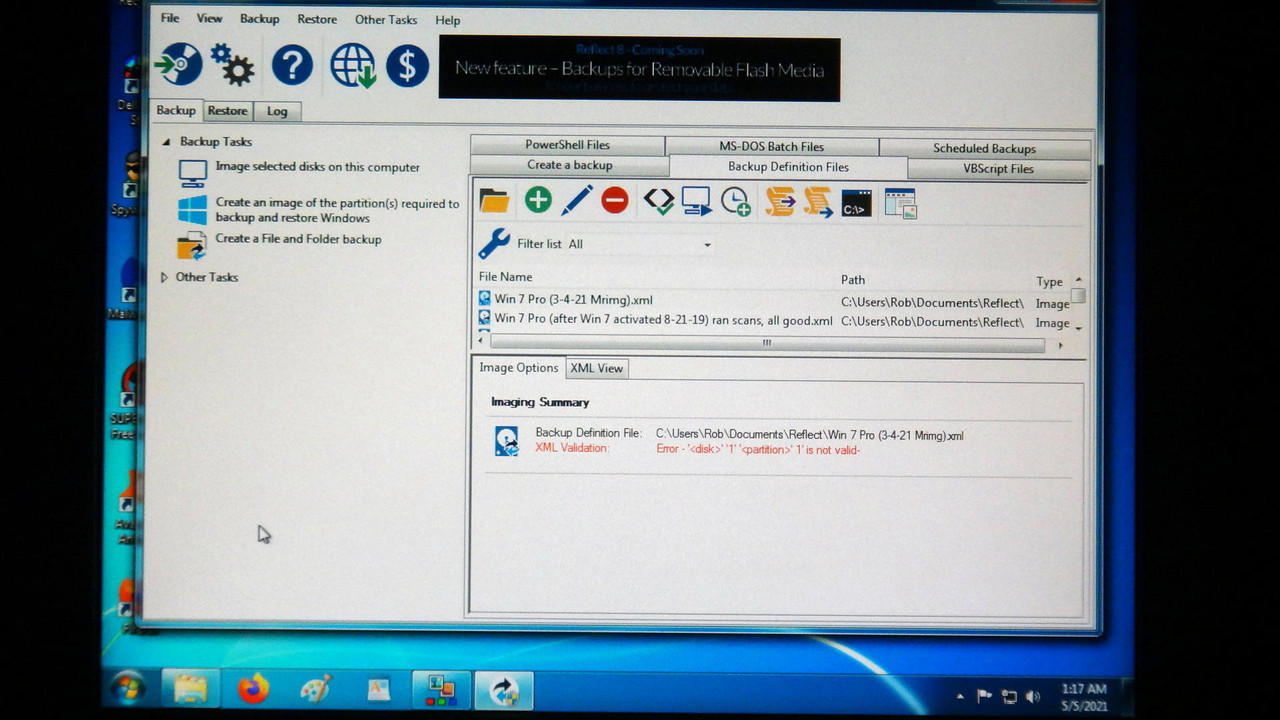The width and height of the screenshot is (1280, 720).
Task: Click the Windows Start orb
Action: point(128,687)
